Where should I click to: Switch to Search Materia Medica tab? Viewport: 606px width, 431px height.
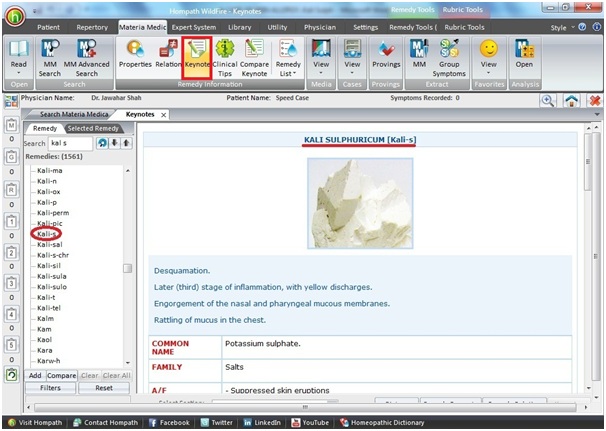(x=74, y=114)
